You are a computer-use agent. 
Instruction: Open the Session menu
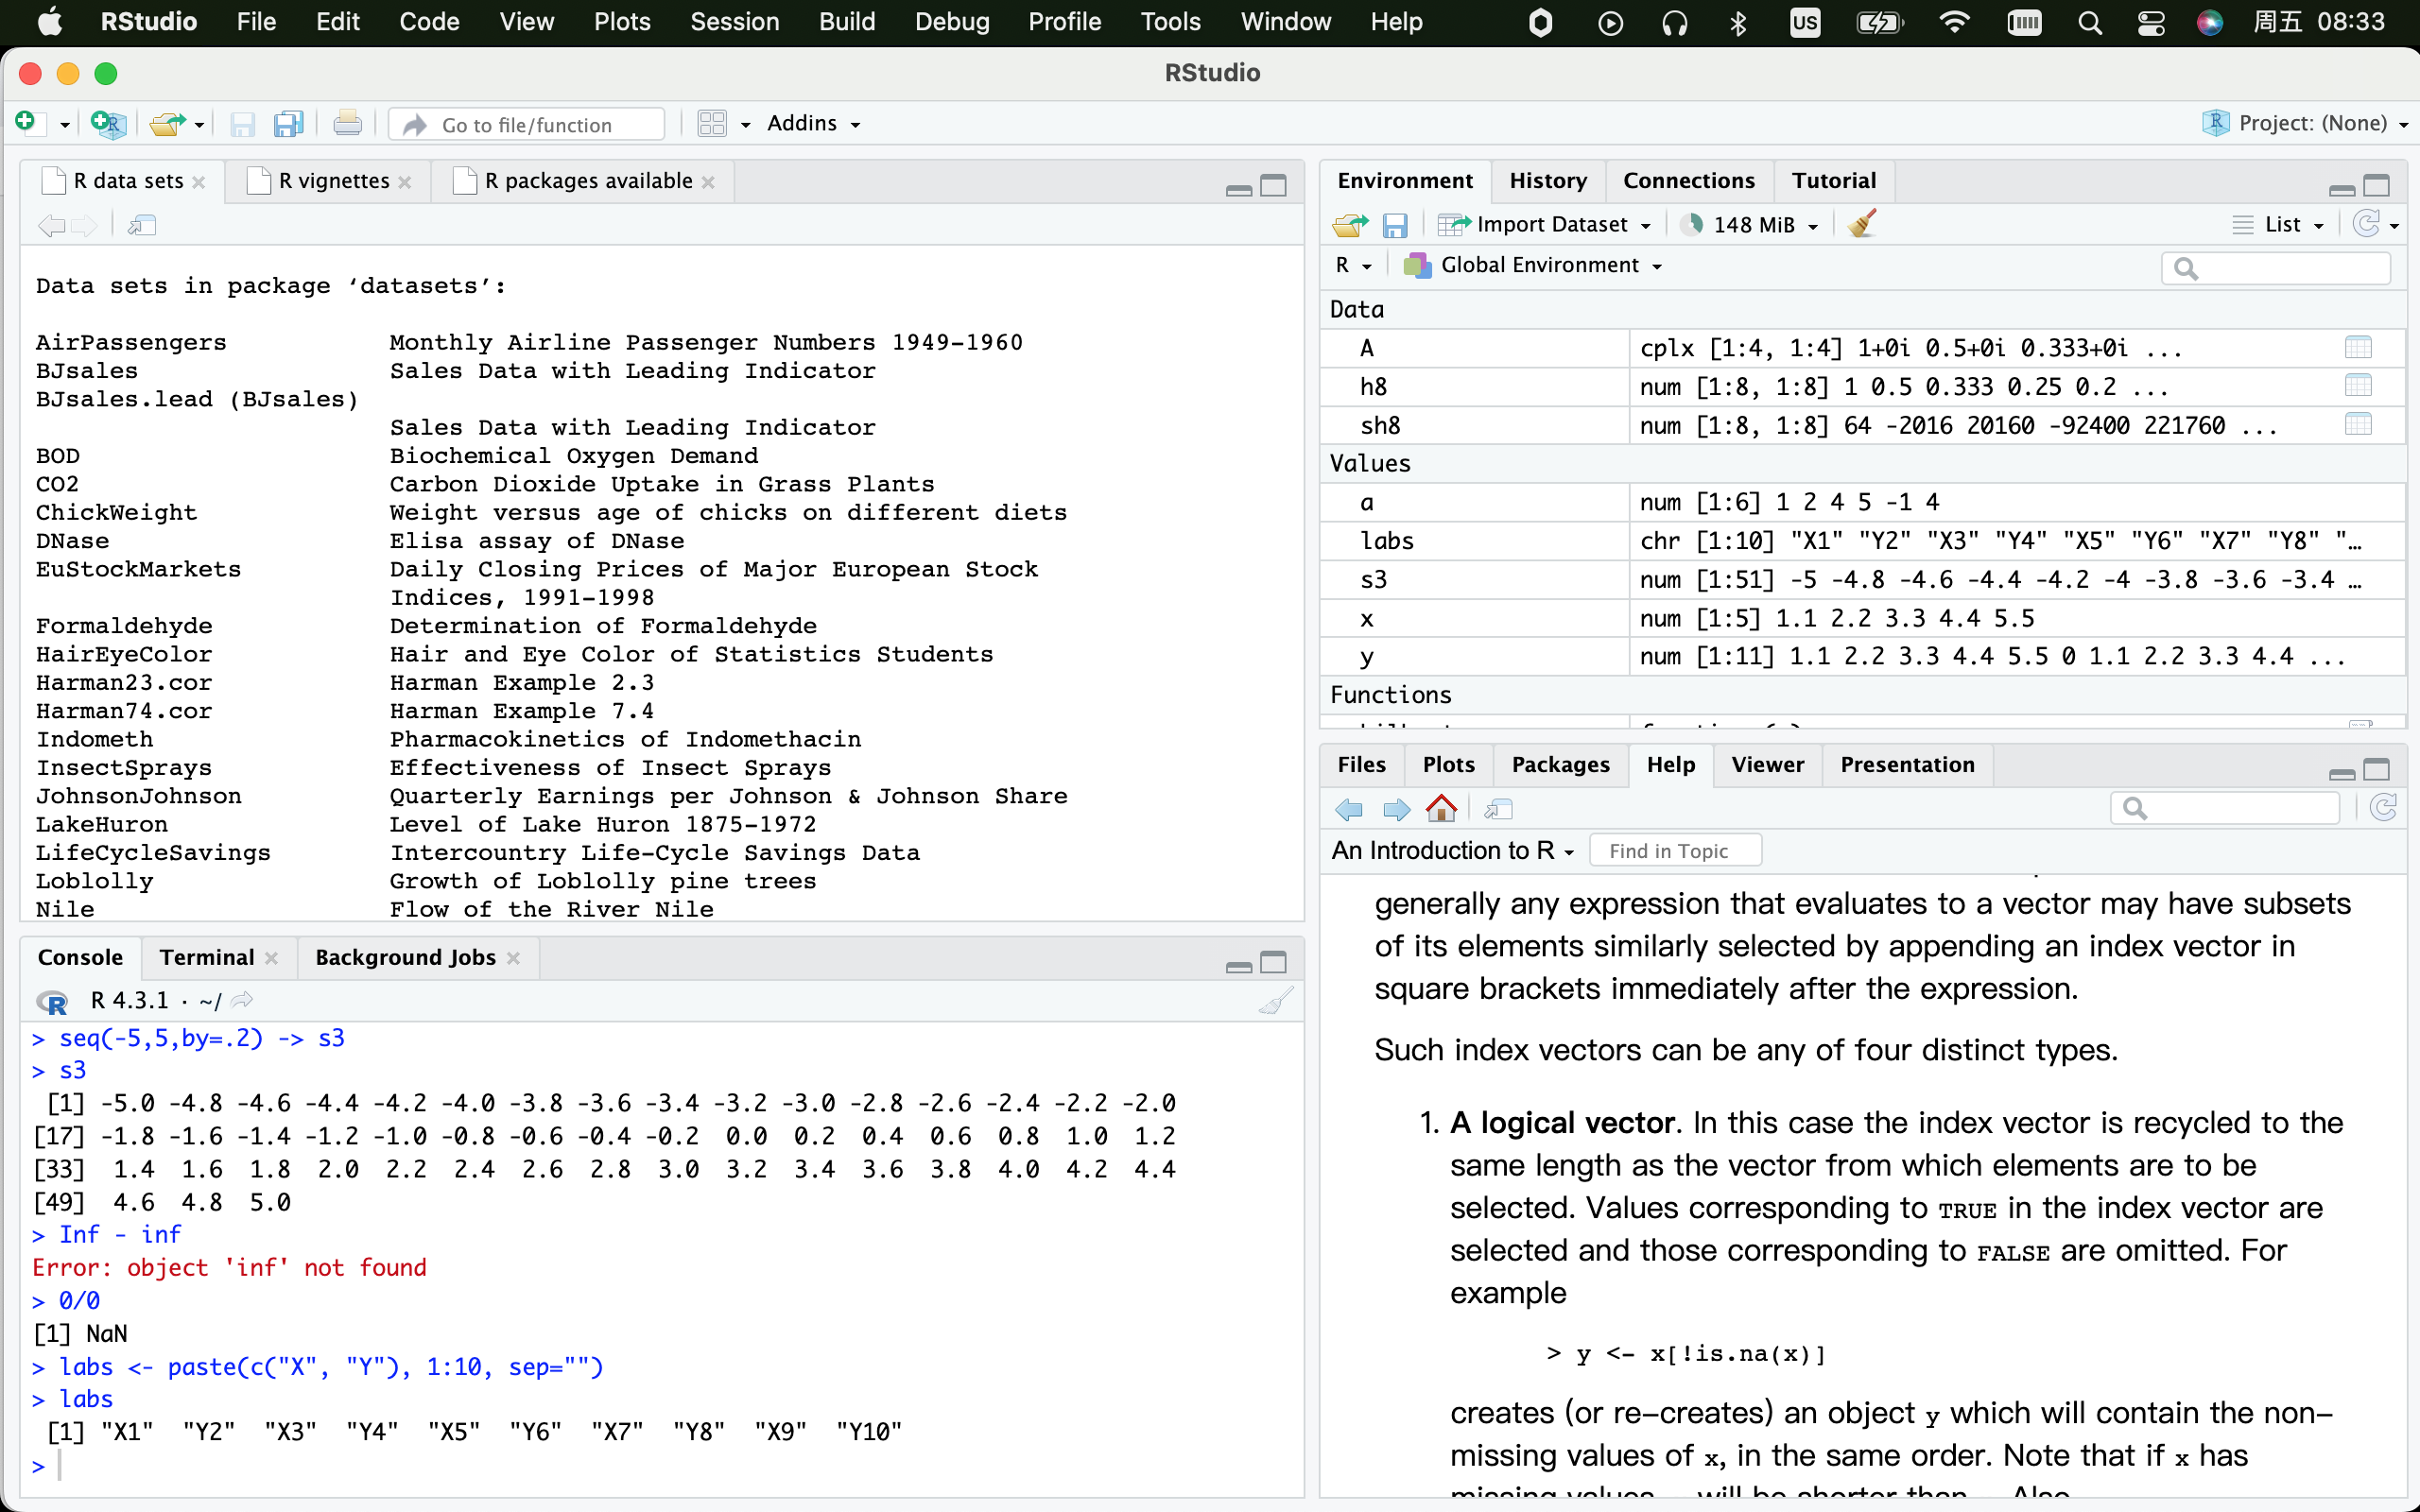click(734, 22)
